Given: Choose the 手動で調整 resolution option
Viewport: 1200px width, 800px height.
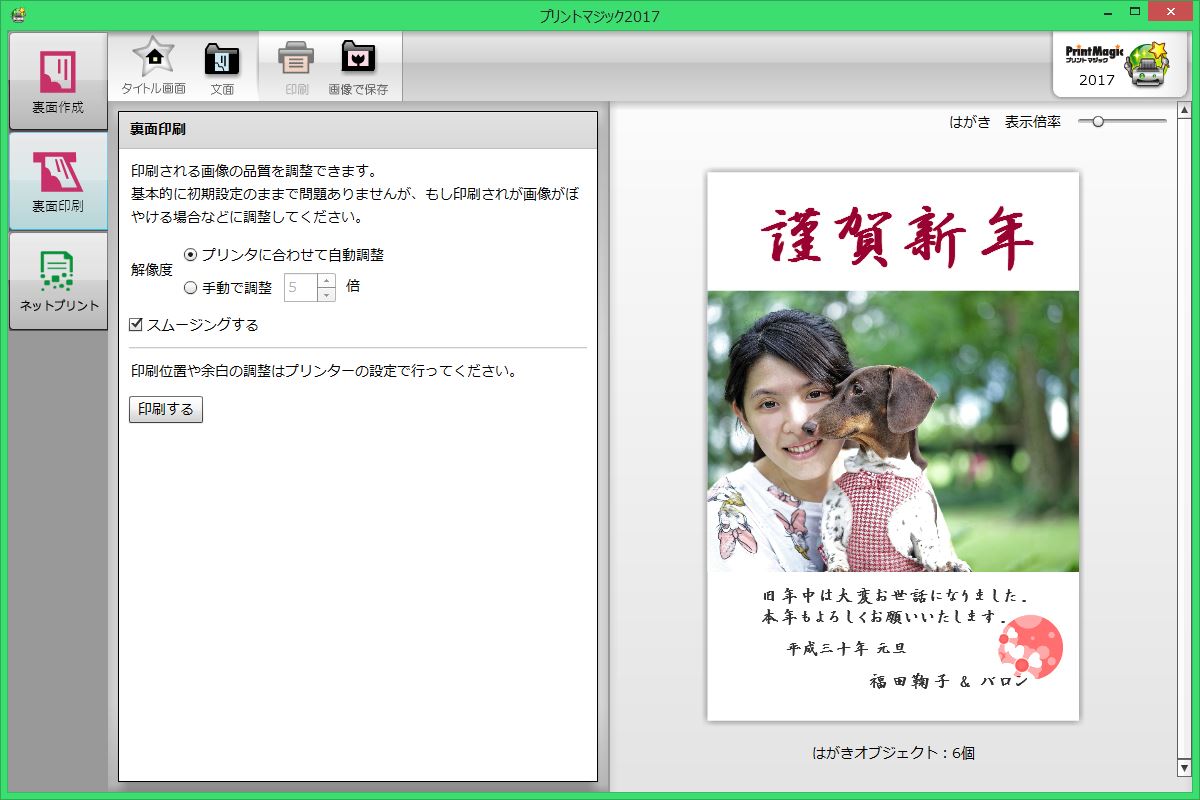Looking at the screenshot, I should (x=190, y=287).
